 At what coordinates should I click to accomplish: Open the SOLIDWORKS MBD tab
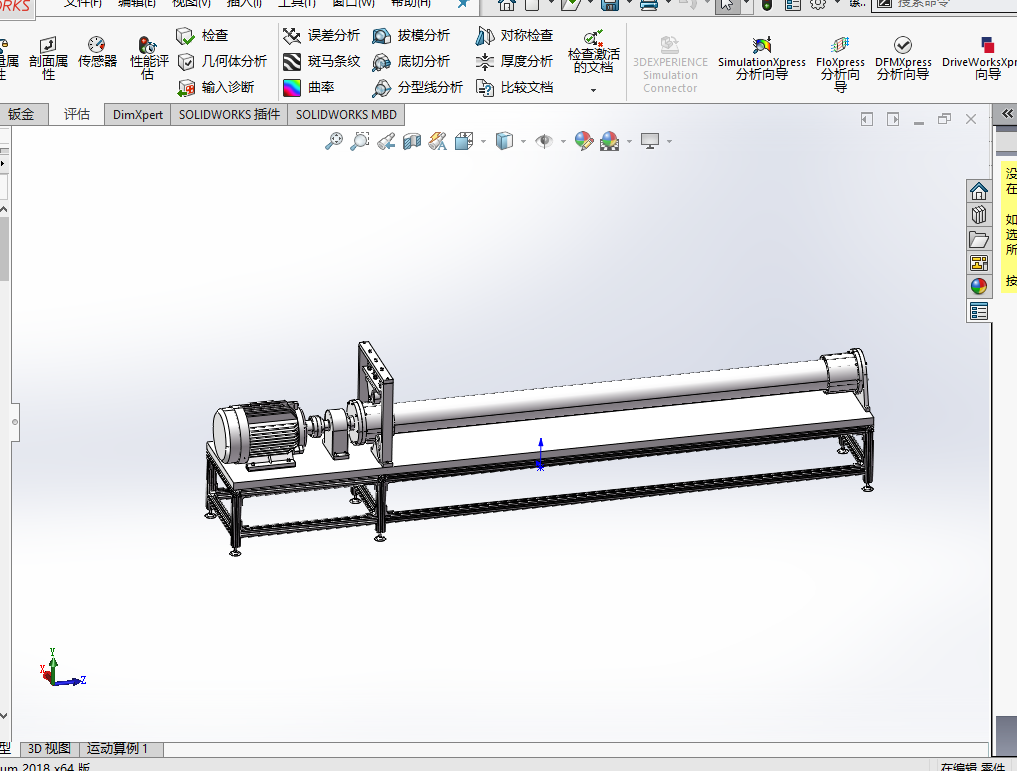click(346, 115)
